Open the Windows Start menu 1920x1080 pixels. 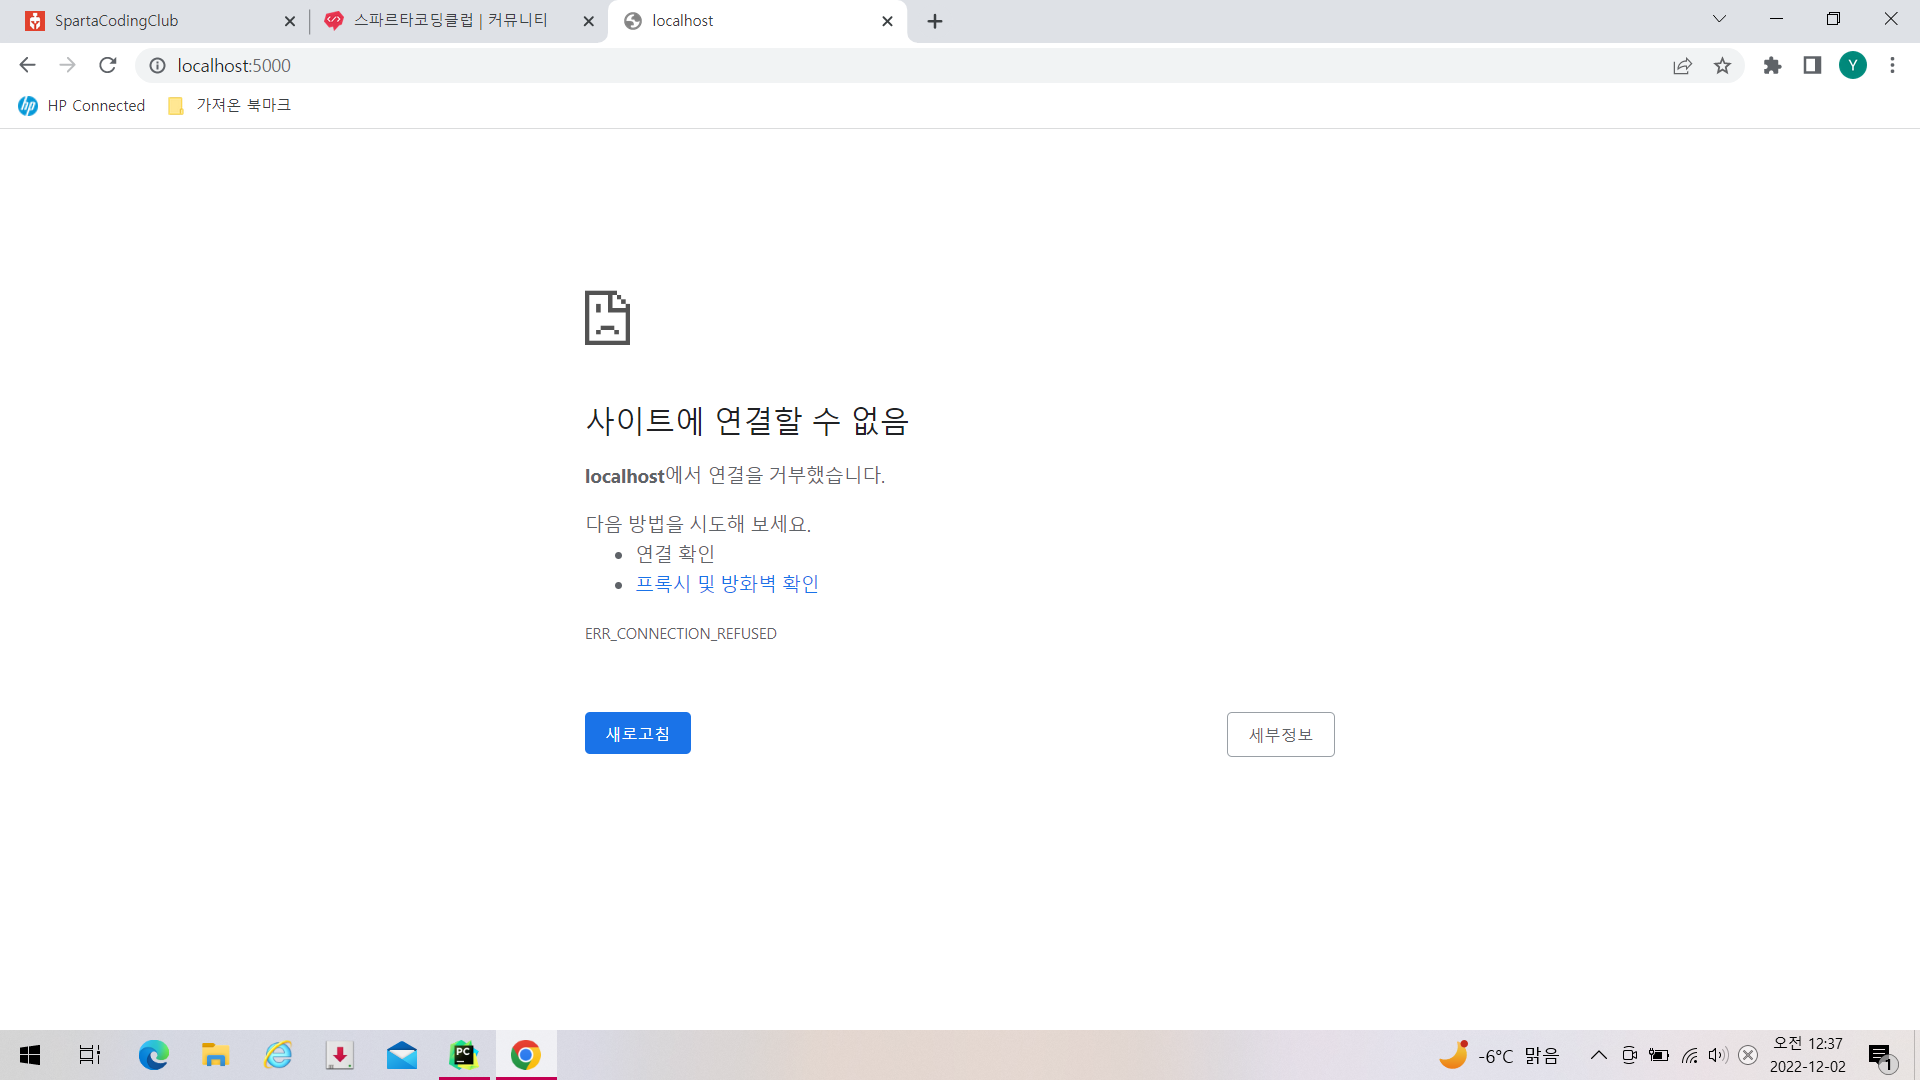30,1055
